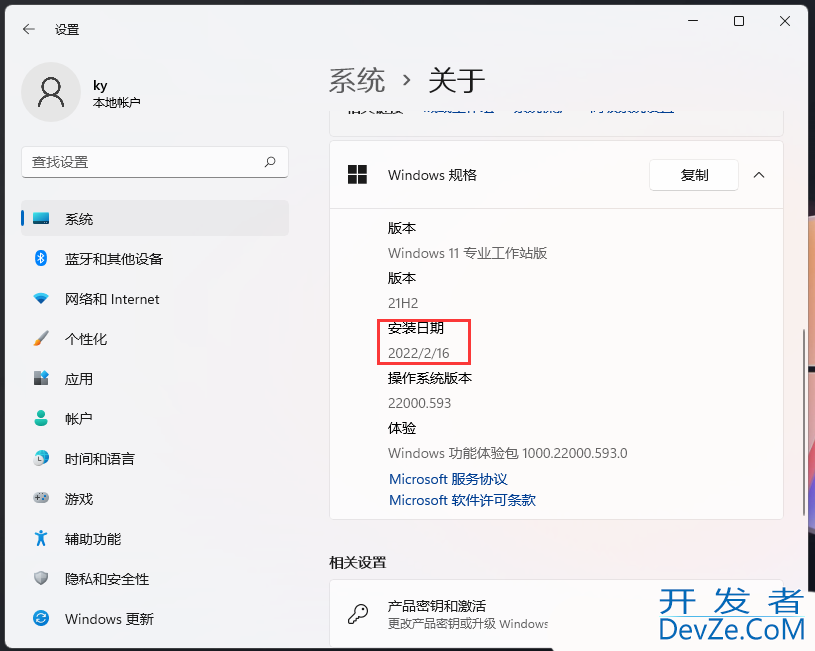The height and width of the screenshot is (651, 815).
Task: Open 产品密钥和激活 card
Action: click(556, 614)
